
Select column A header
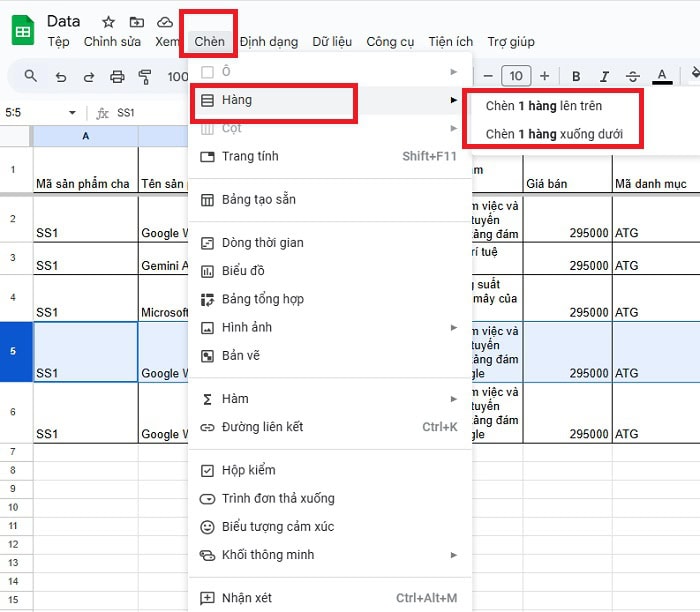pos(85,136)
